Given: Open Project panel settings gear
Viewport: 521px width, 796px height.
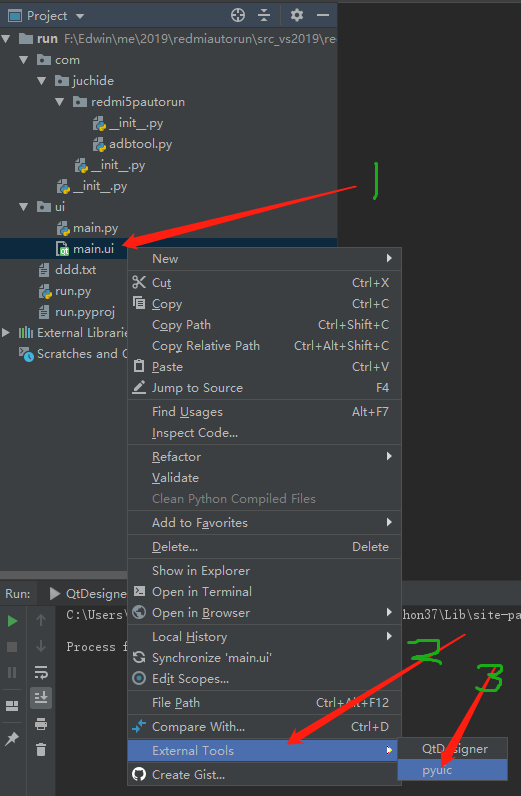Looking at the screenshot, I should [x=297, y=16].
